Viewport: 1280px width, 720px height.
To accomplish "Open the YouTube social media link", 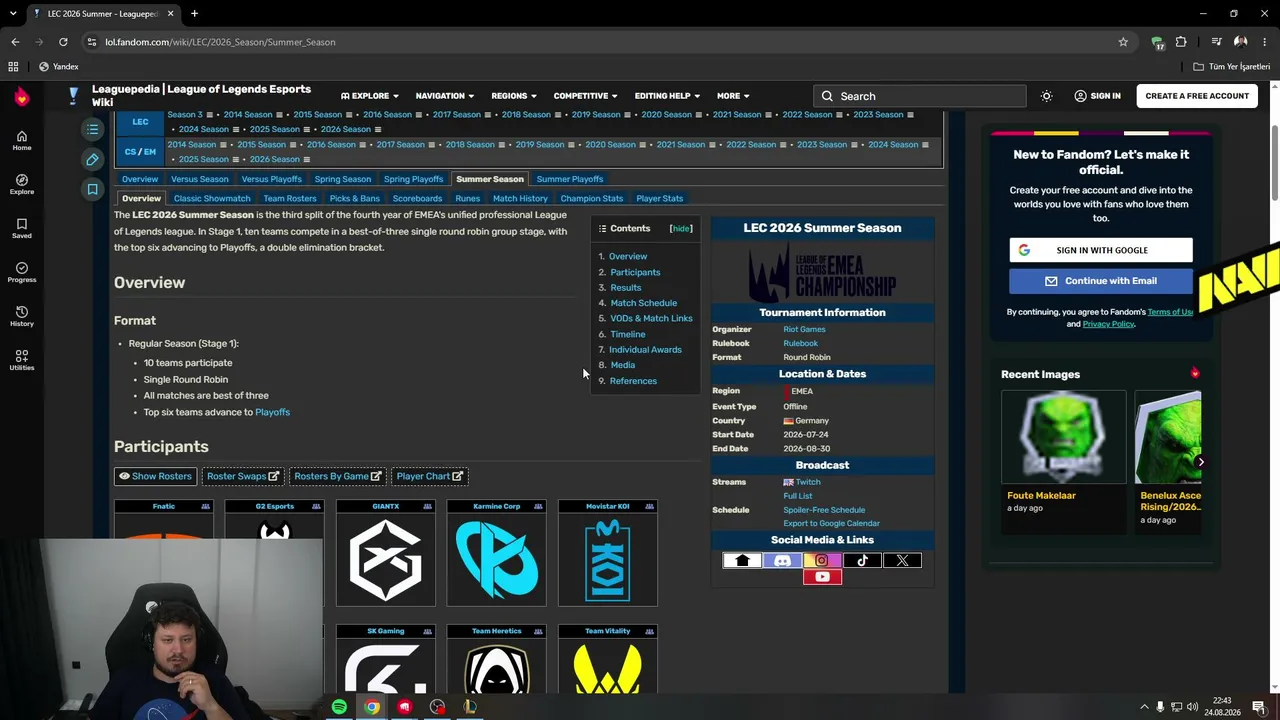I will coord(822,577).
